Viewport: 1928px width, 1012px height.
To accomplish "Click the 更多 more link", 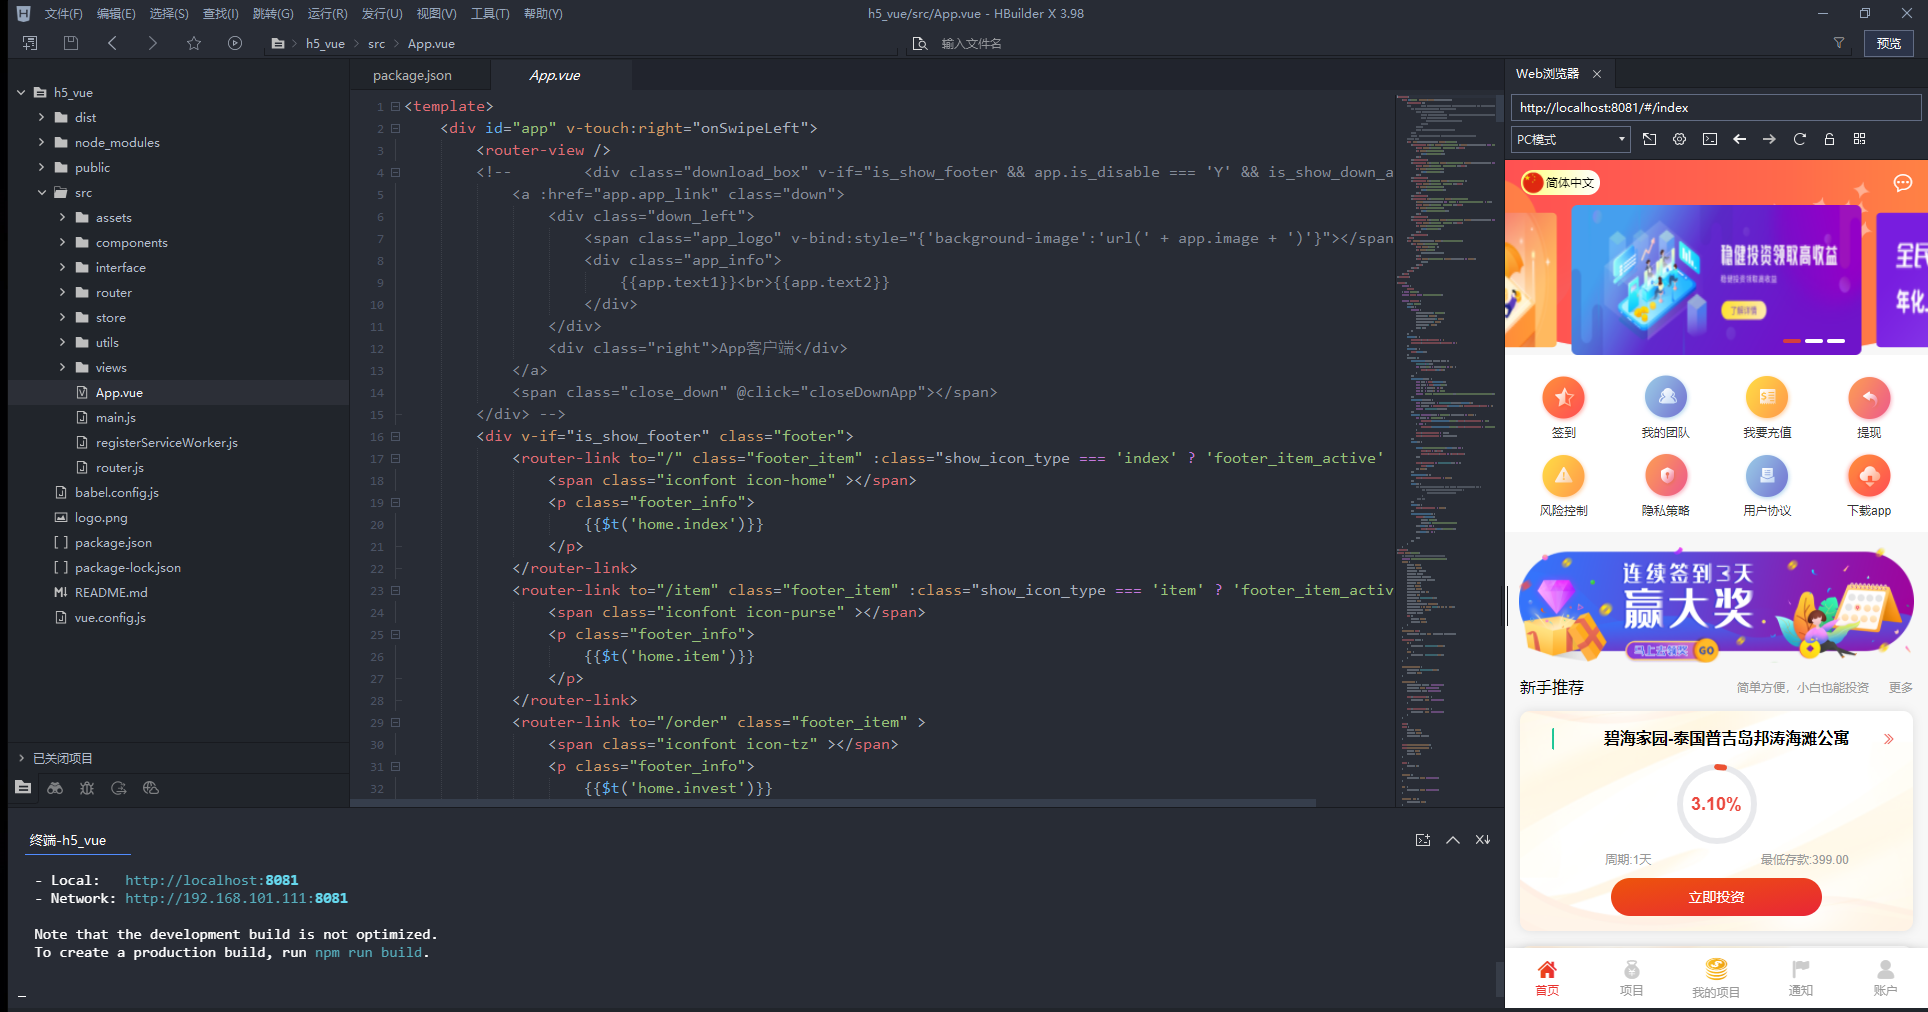I will (x=1901, y=687).
